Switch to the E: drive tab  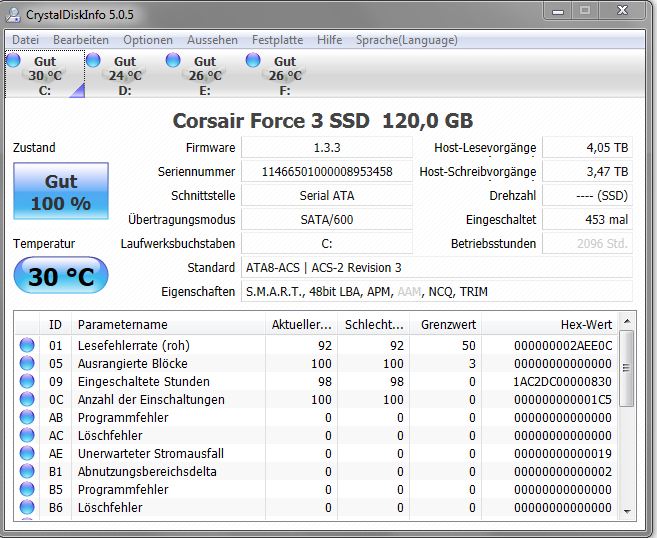pos(205,74)
